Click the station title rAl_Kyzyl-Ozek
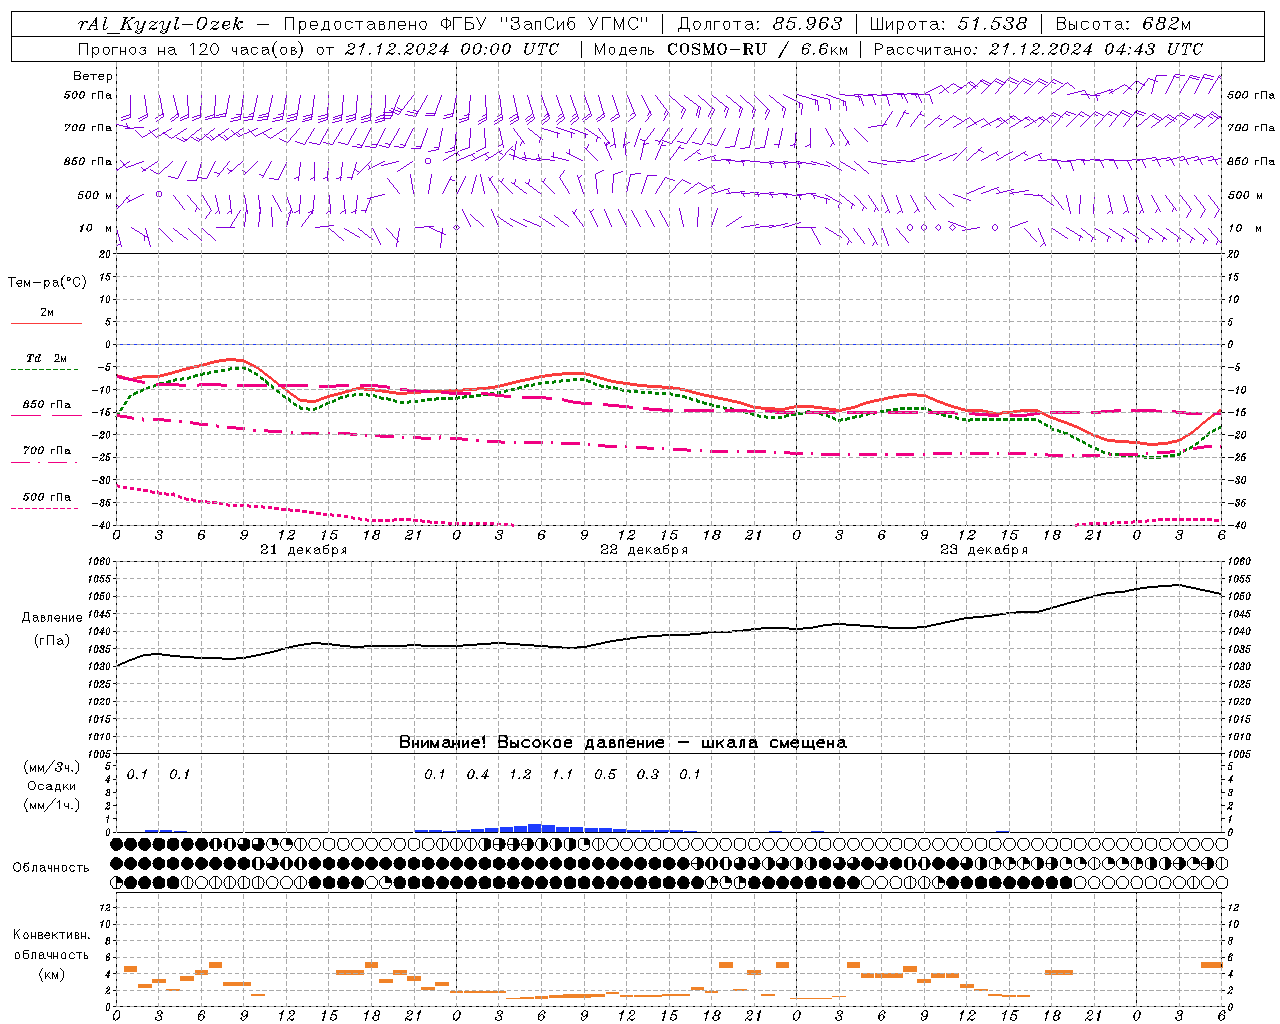This screenshot has height=1024, width=1280. click(160, 25)
